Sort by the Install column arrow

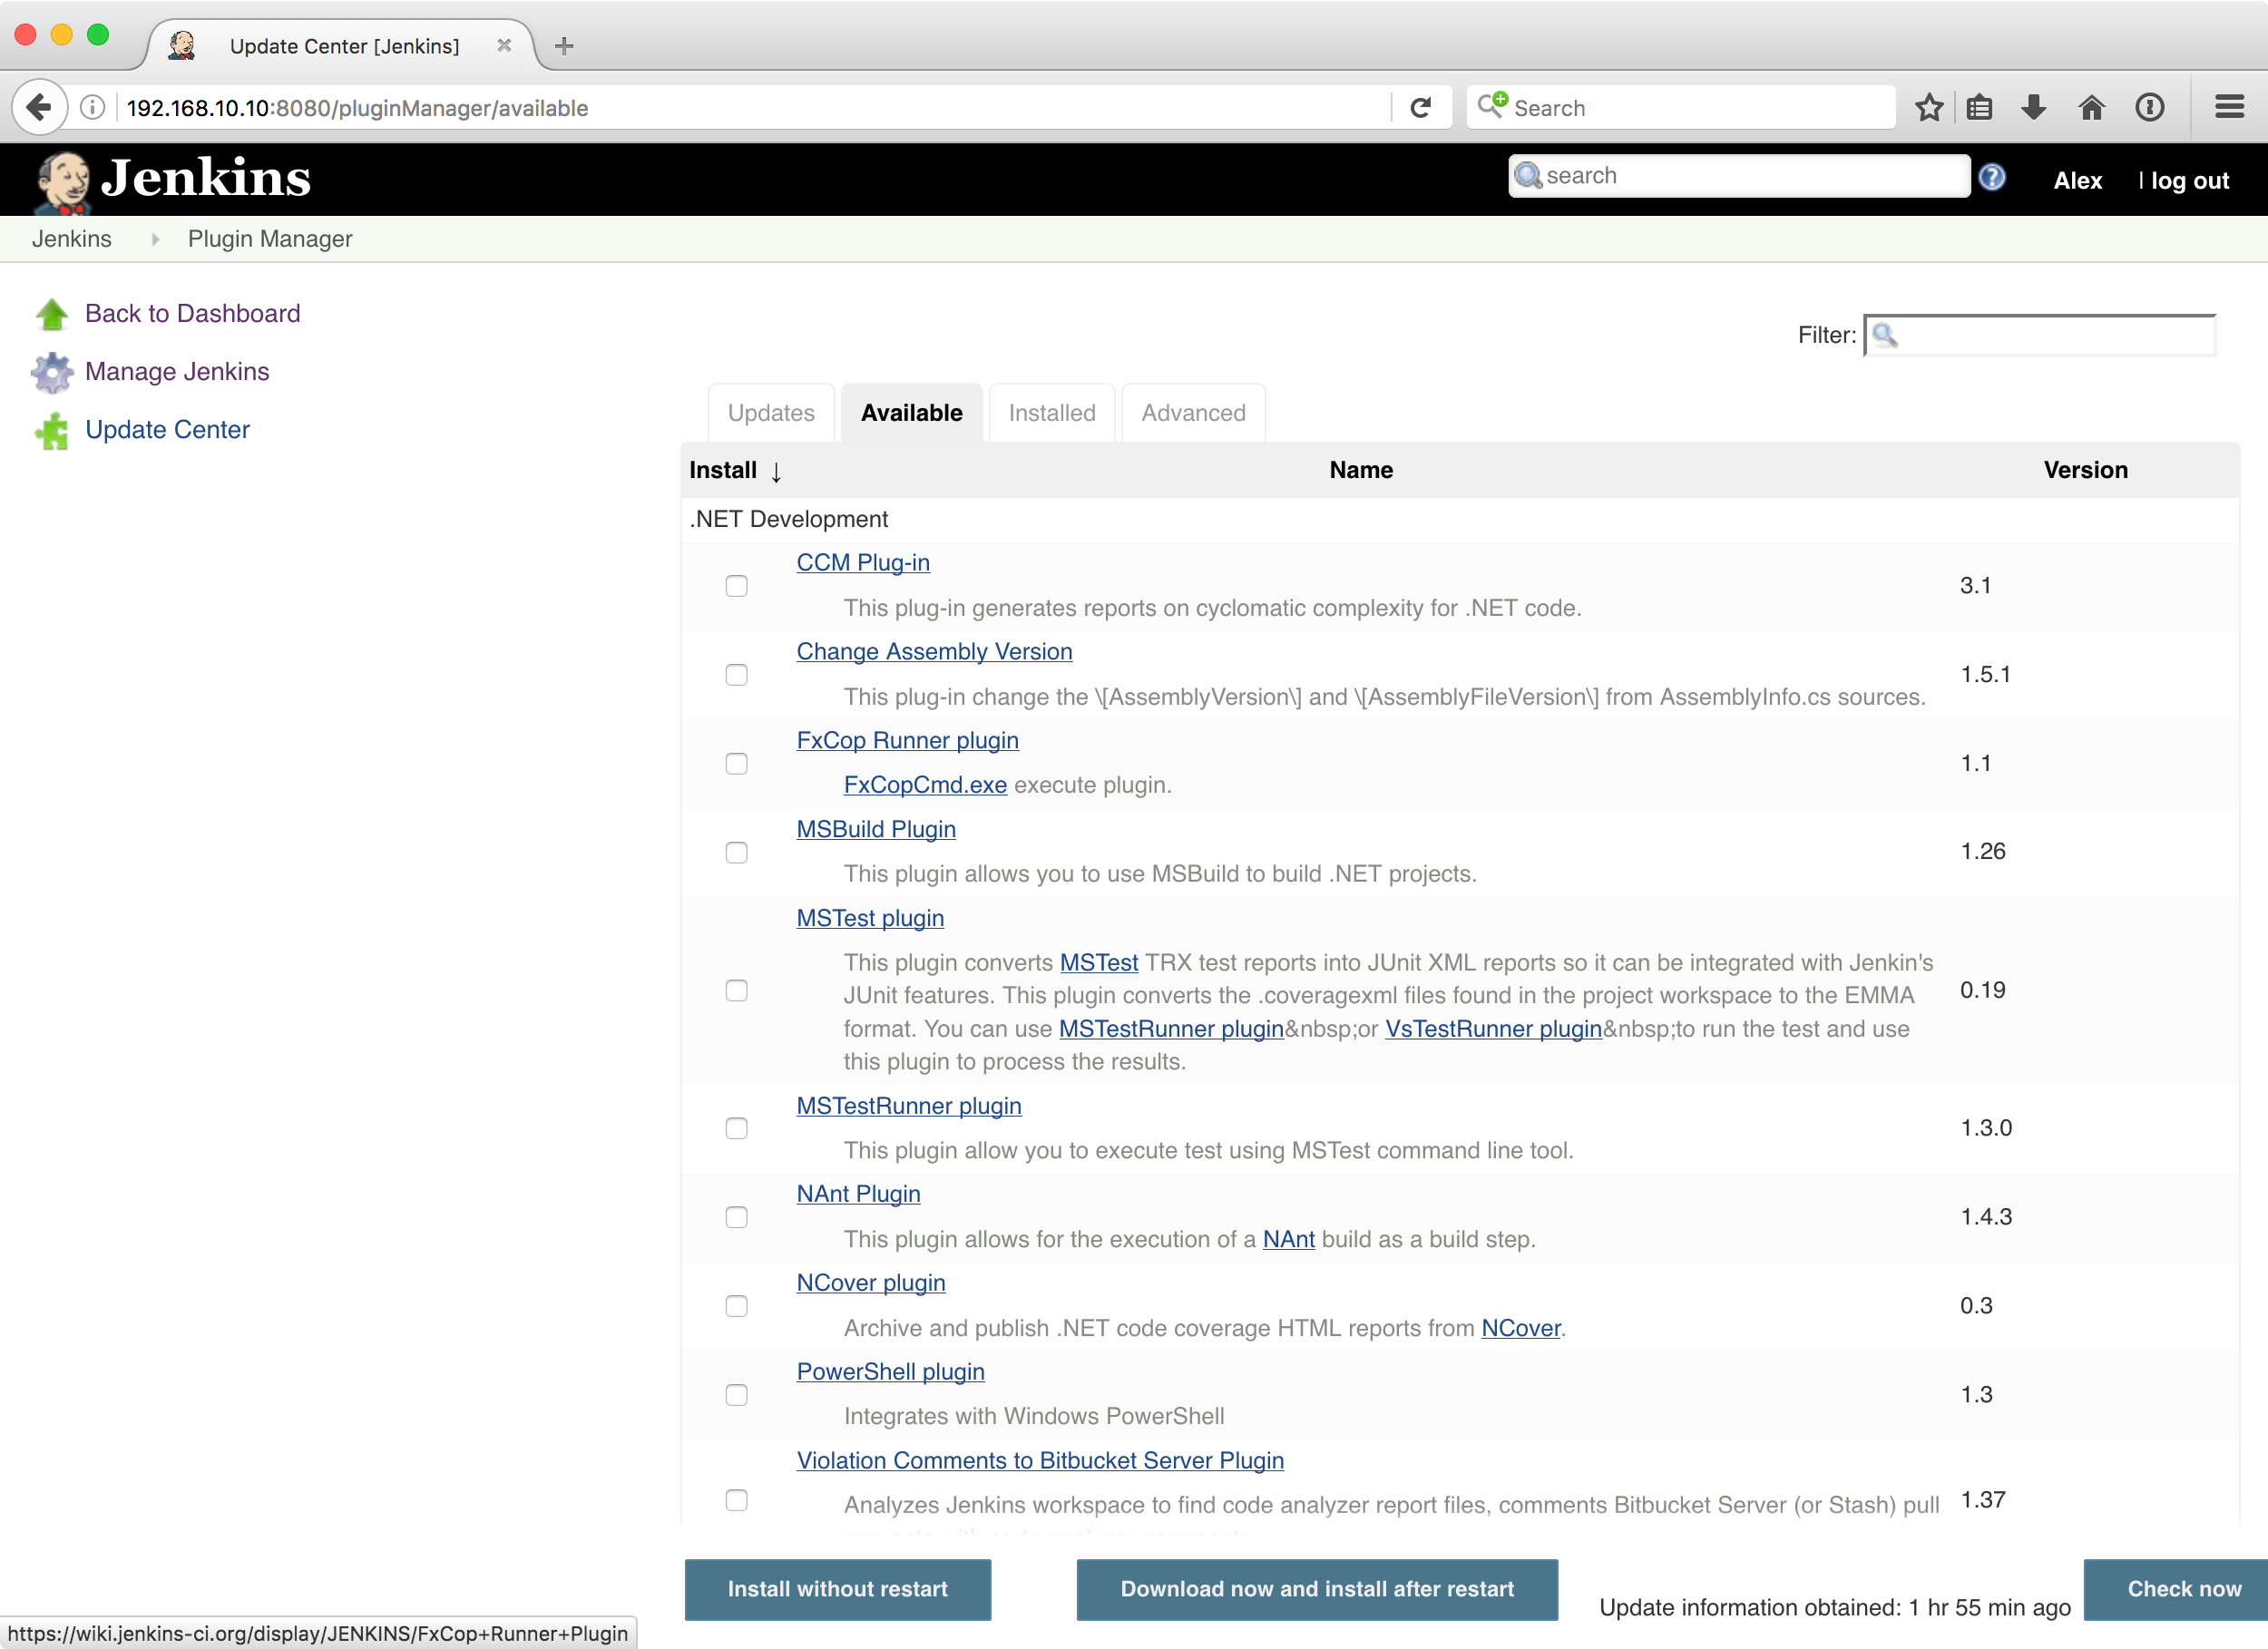click(x=776, y=472)
